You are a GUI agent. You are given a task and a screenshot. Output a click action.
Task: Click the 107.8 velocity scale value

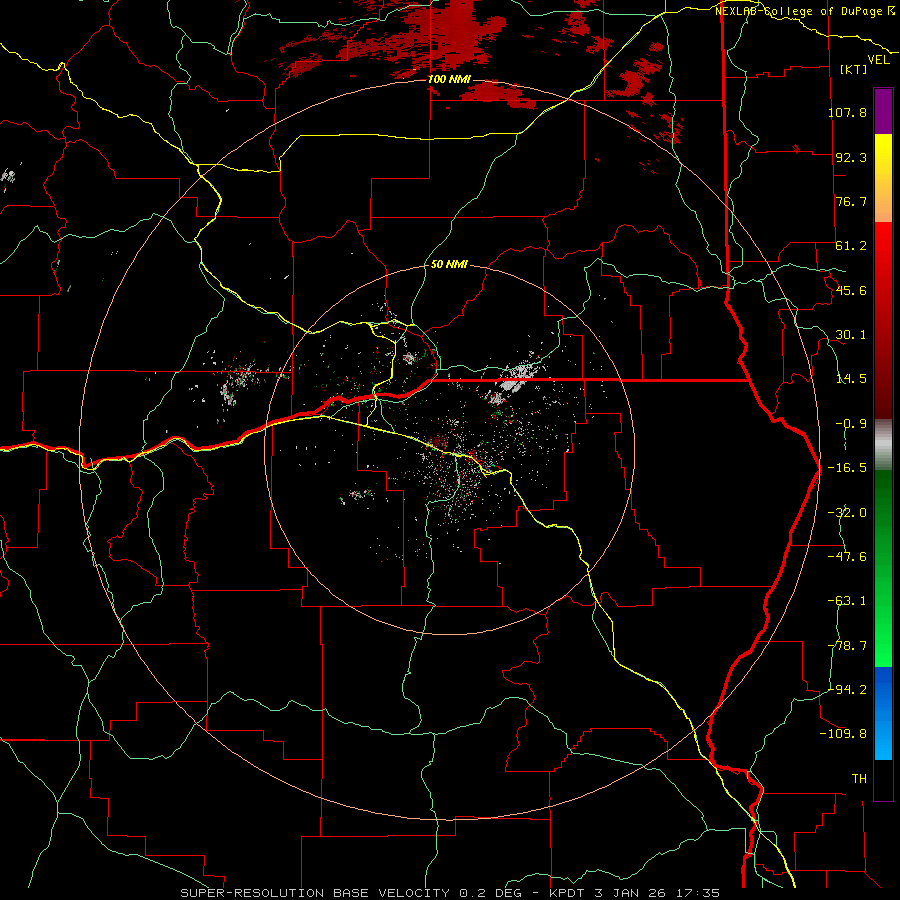[x=847, y=112]
